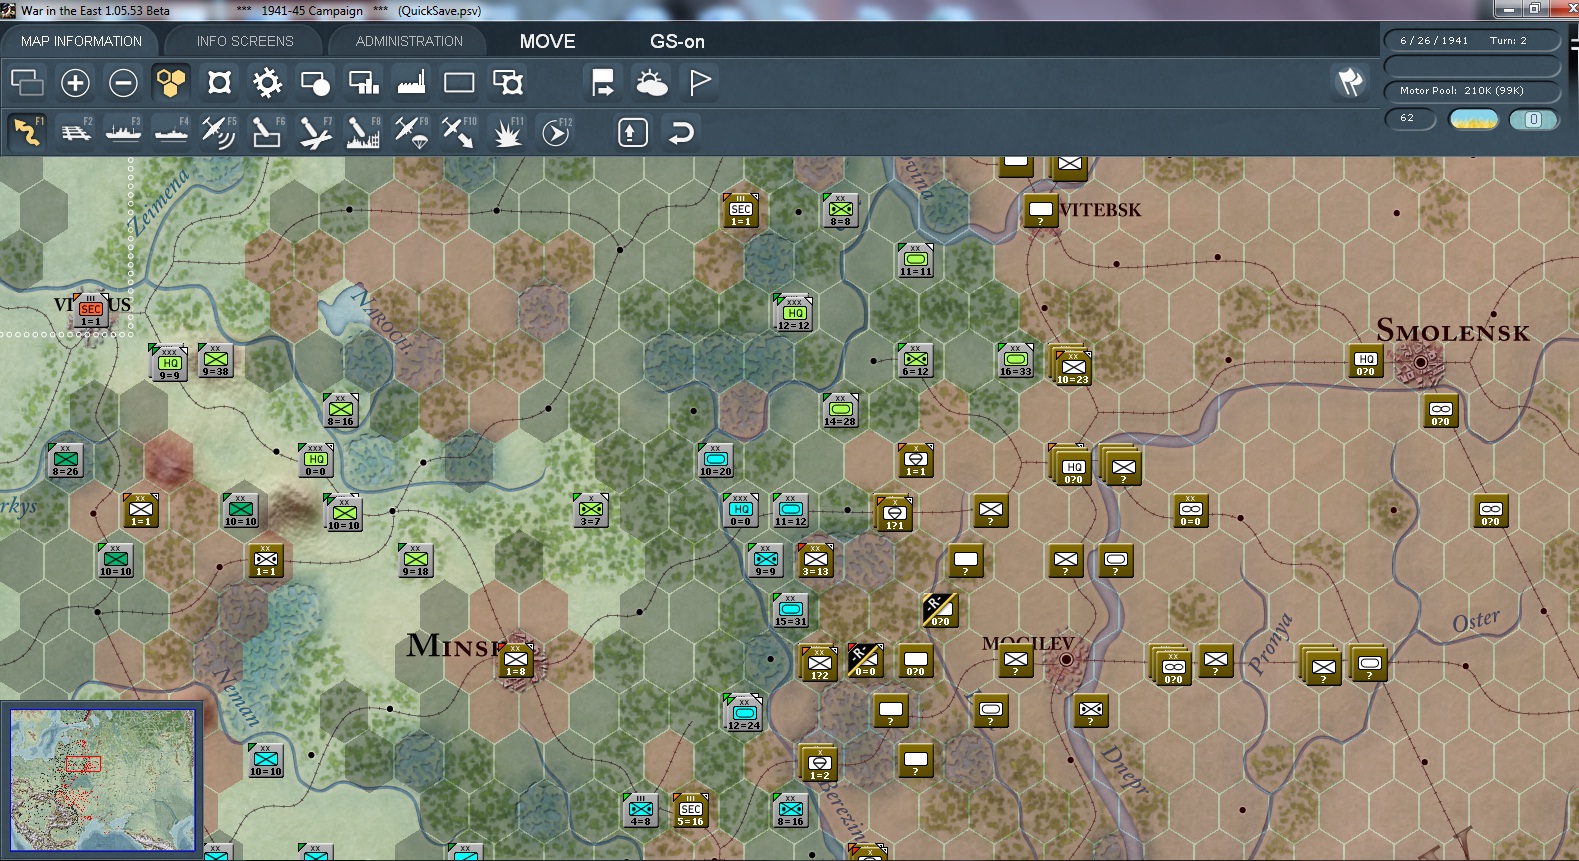Select the F8 bomb city mode
Screen dimensions: 1579x861
pyautogui.click(x=363, y=132)
